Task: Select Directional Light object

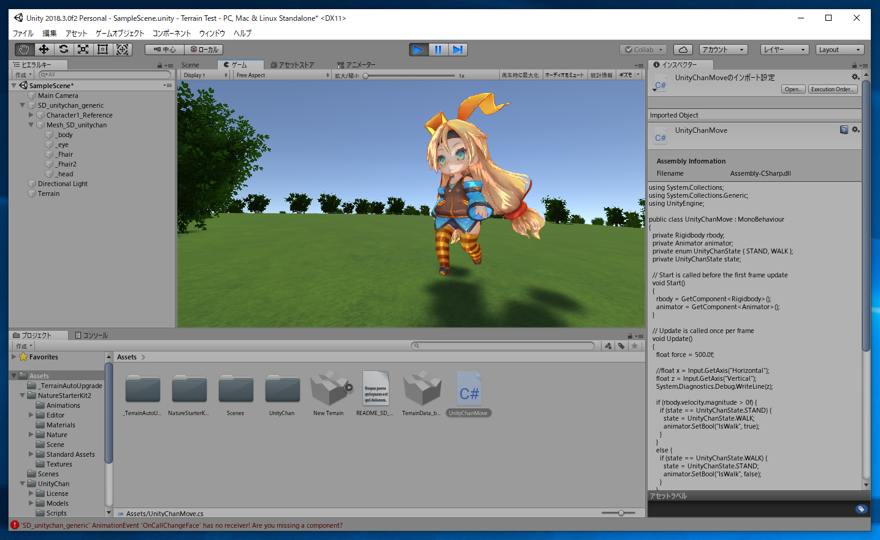Action: (62, 184)
